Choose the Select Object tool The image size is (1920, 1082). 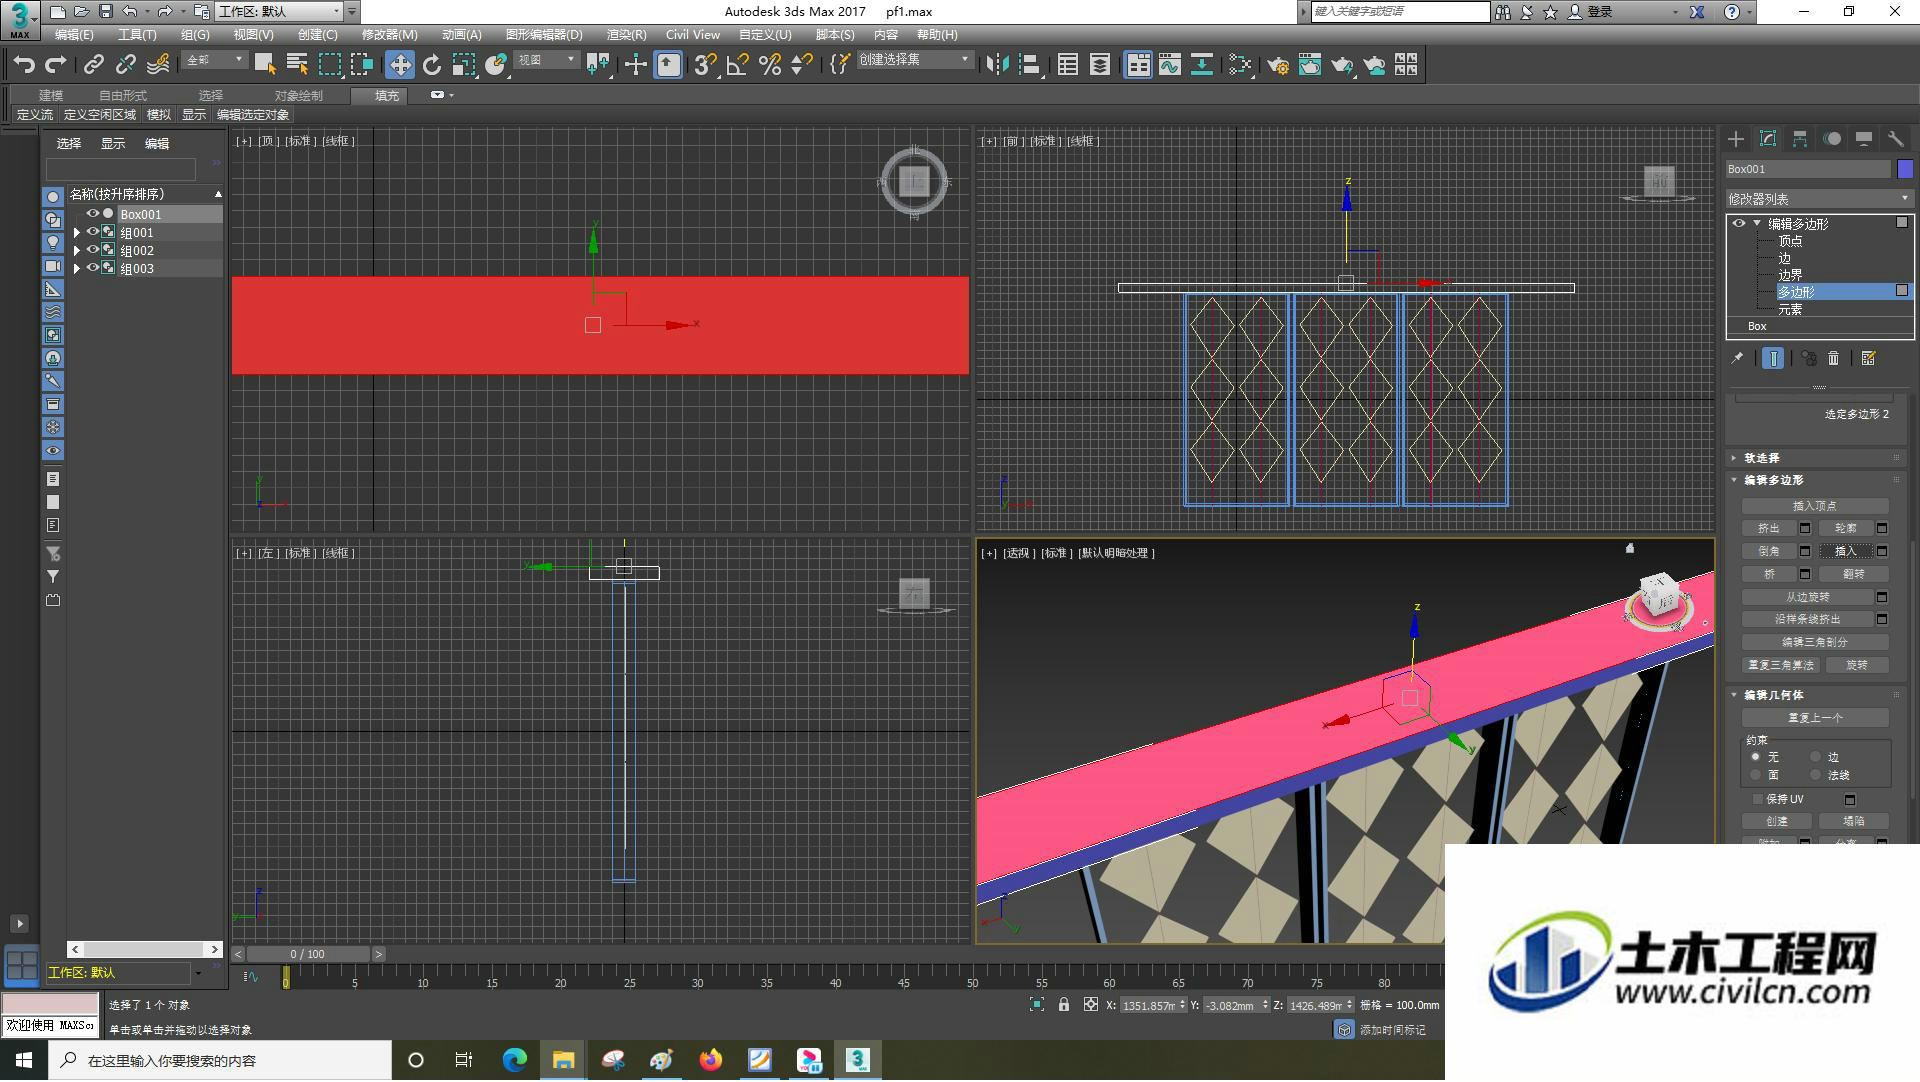265,65
